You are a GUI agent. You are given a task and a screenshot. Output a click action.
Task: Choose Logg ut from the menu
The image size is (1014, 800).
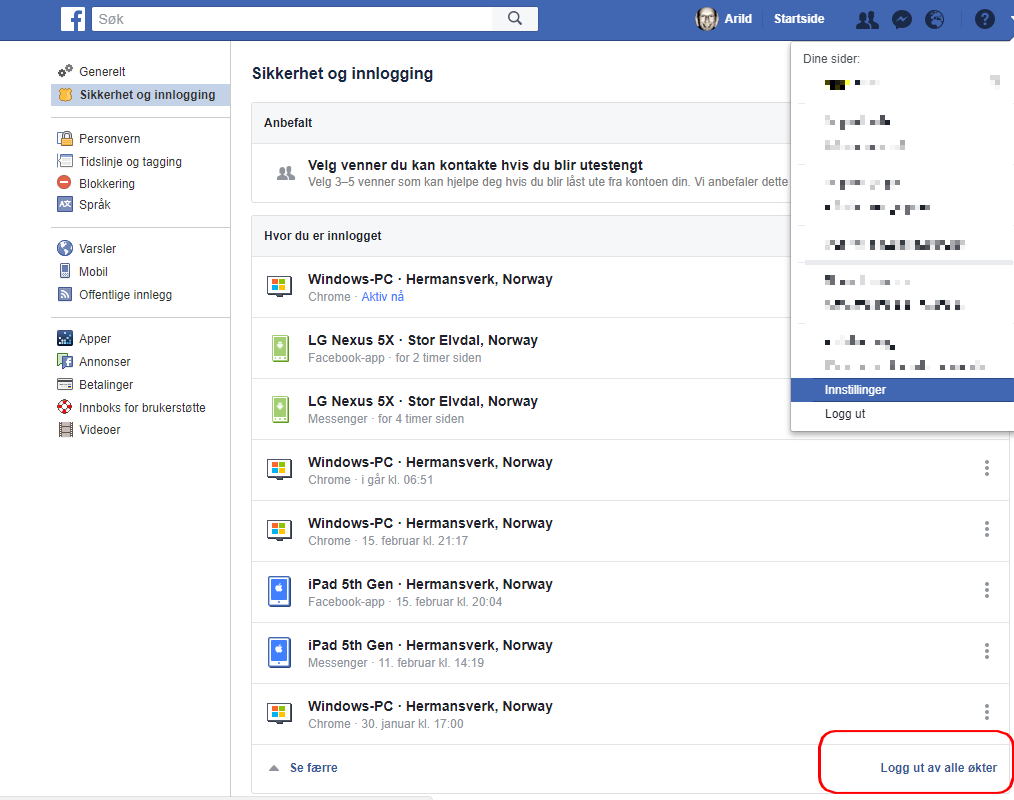tap(845, 414)
